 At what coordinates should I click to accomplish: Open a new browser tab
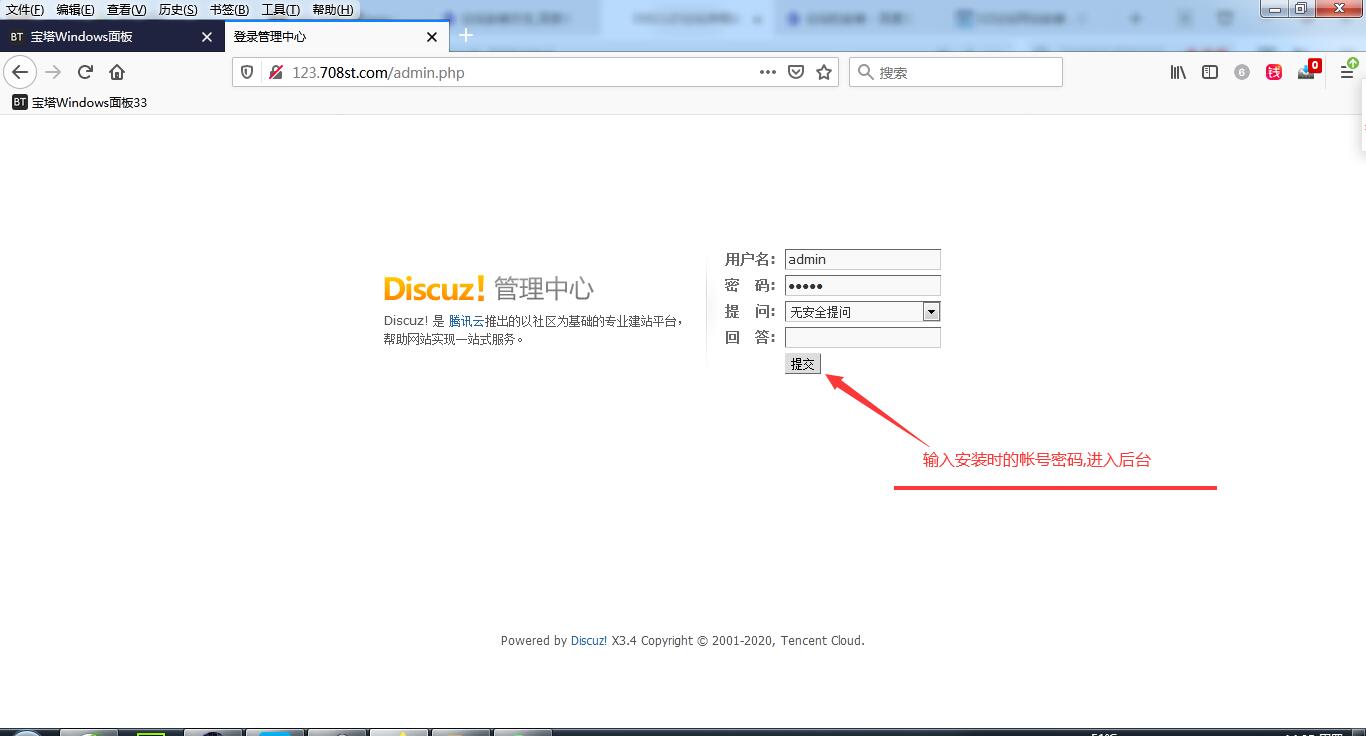click(466, 36)
